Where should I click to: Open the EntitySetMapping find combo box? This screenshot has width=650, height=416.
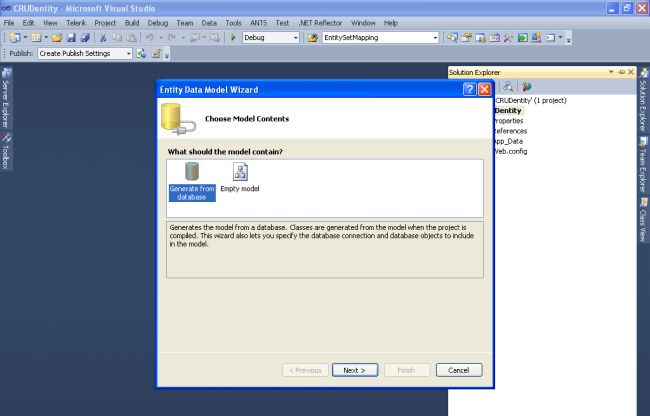(381, 38)
